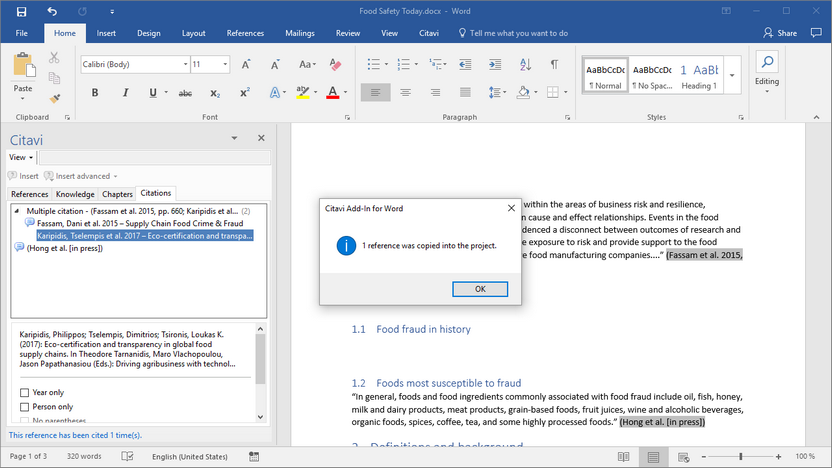Toggle Underline formatting
The image size is (832, 468).
[x=153, y=93]
